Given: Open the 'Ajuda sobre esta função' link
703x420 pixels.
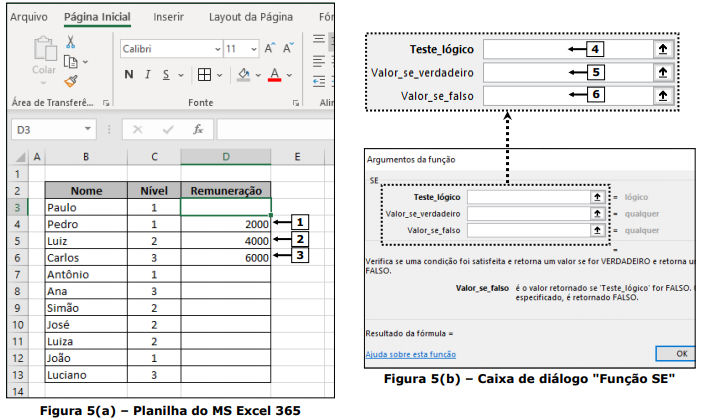Looking at the screenshot, I should (x=410, y=353).
